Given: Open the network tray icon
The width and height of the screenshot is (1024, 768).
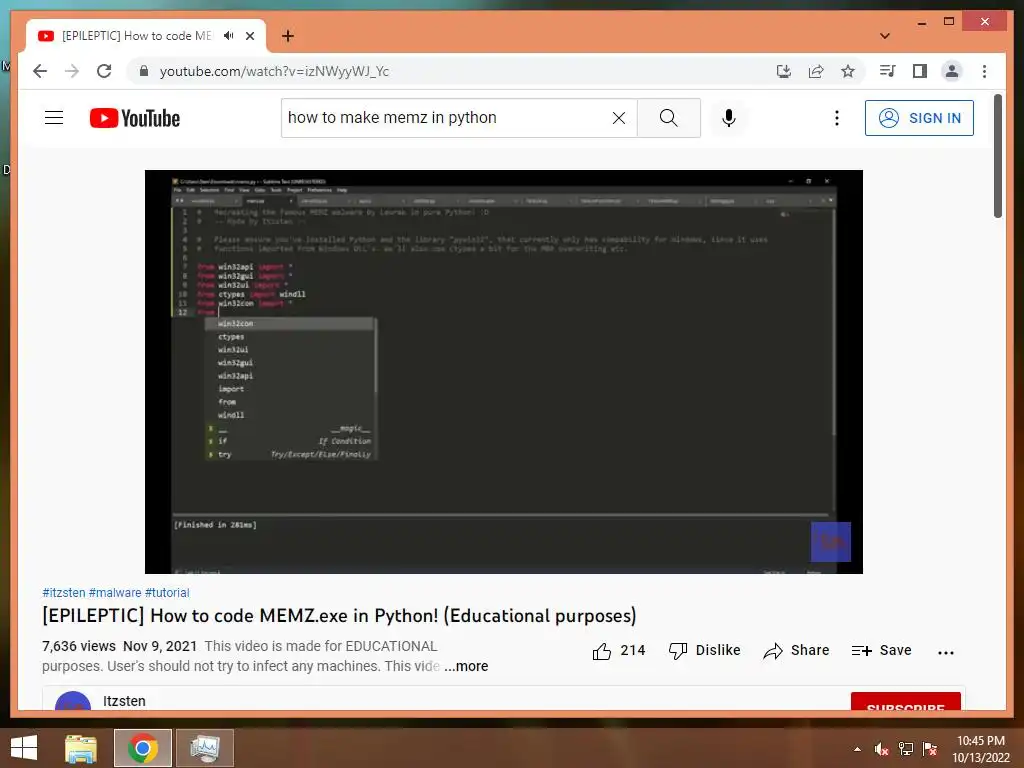Looking at the screenshot, I should 906,749.
